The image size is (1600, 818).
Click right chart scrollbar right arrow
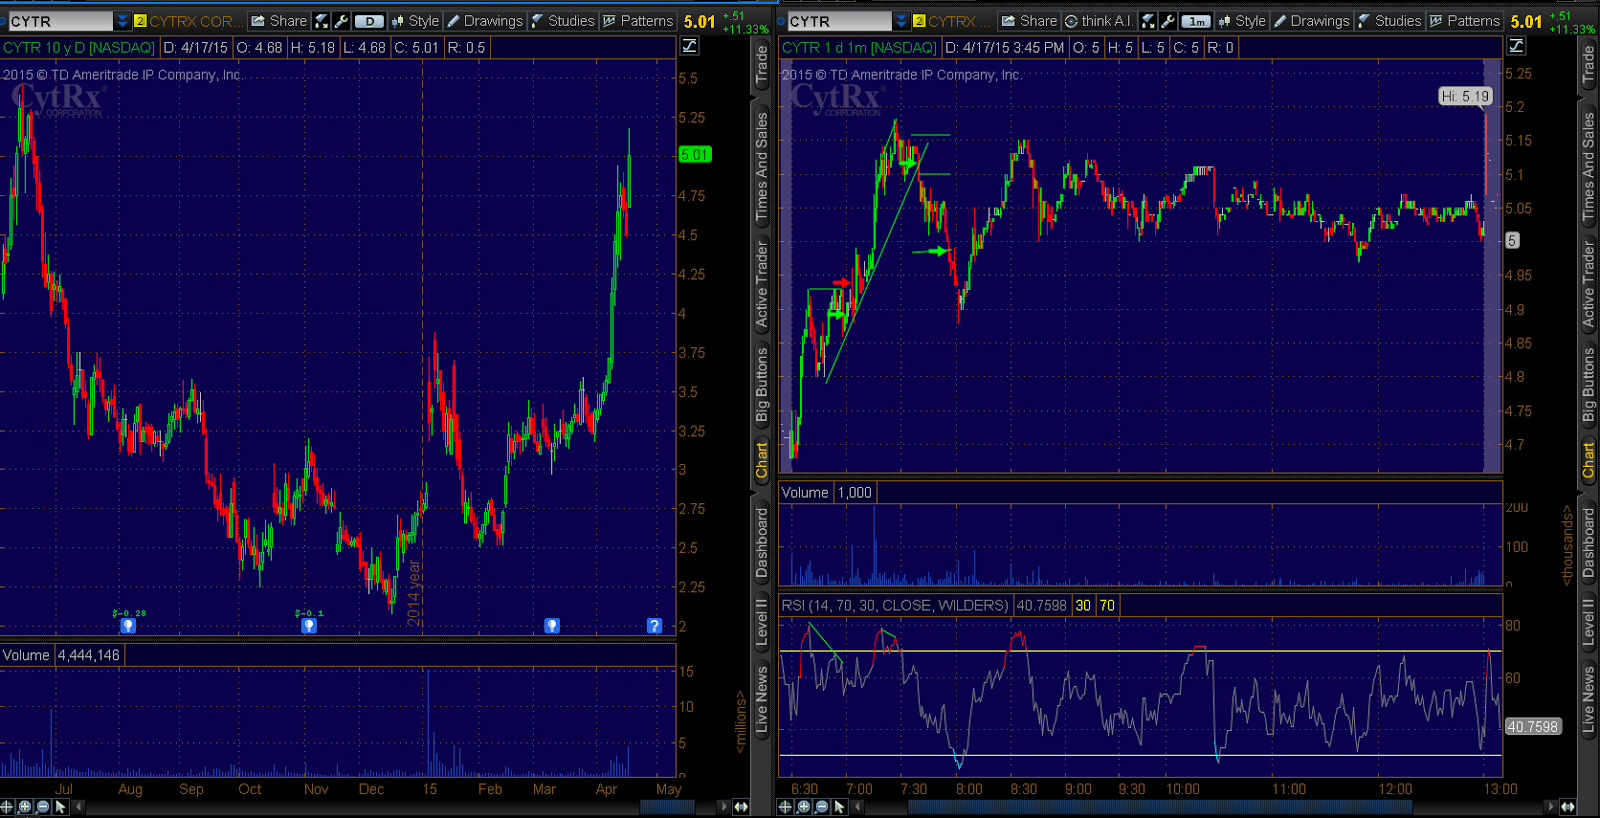pyautogui.click(x=1551, y=807)
